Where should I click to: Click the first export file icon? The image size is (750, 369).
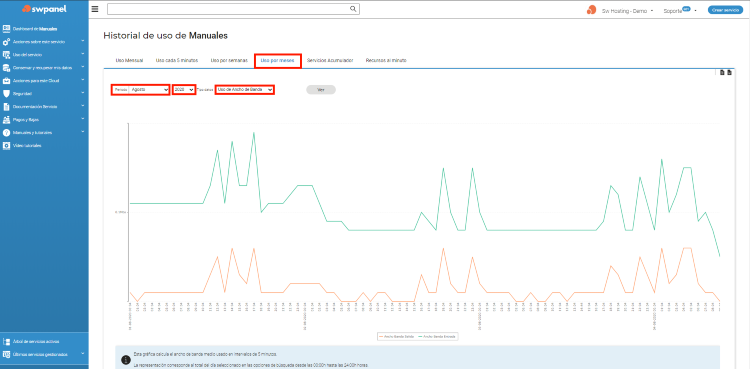coord(722,73)
